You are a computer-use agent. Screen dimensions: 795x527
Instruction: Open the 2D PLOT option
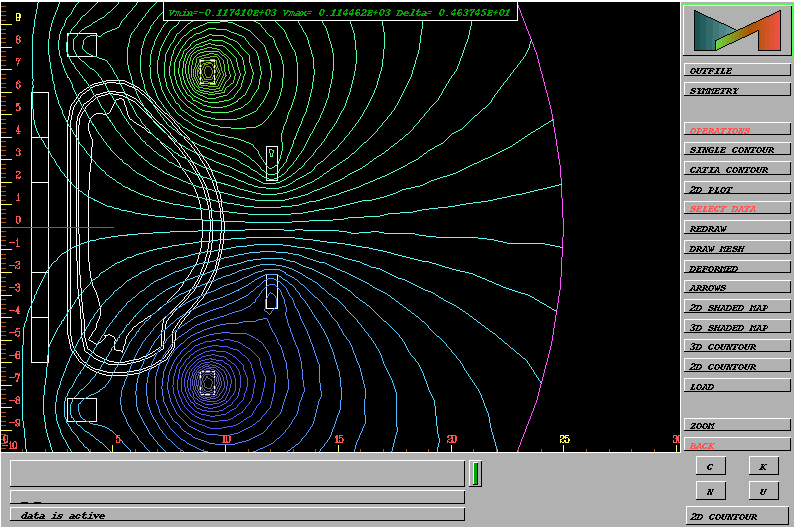click(x=737, y=189)
